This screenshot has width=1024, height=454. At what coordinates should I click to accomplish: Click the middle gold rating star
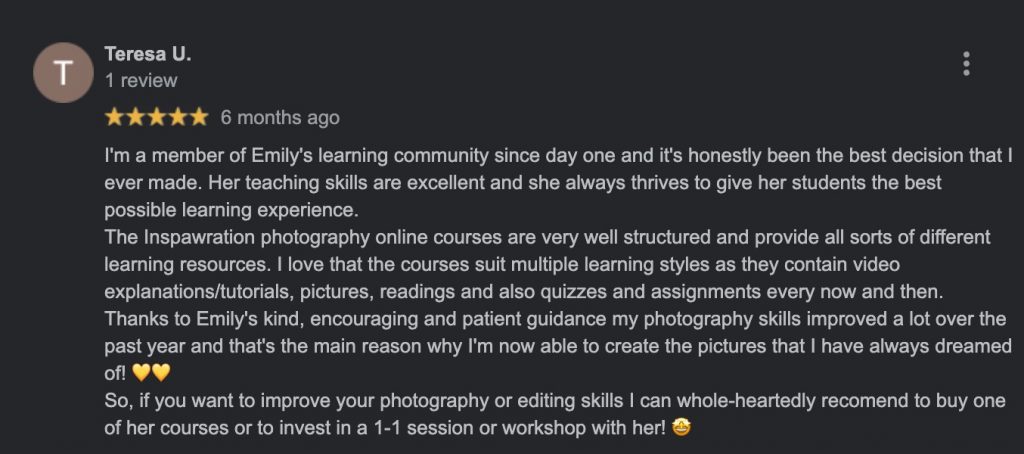[x=156, y=118]
